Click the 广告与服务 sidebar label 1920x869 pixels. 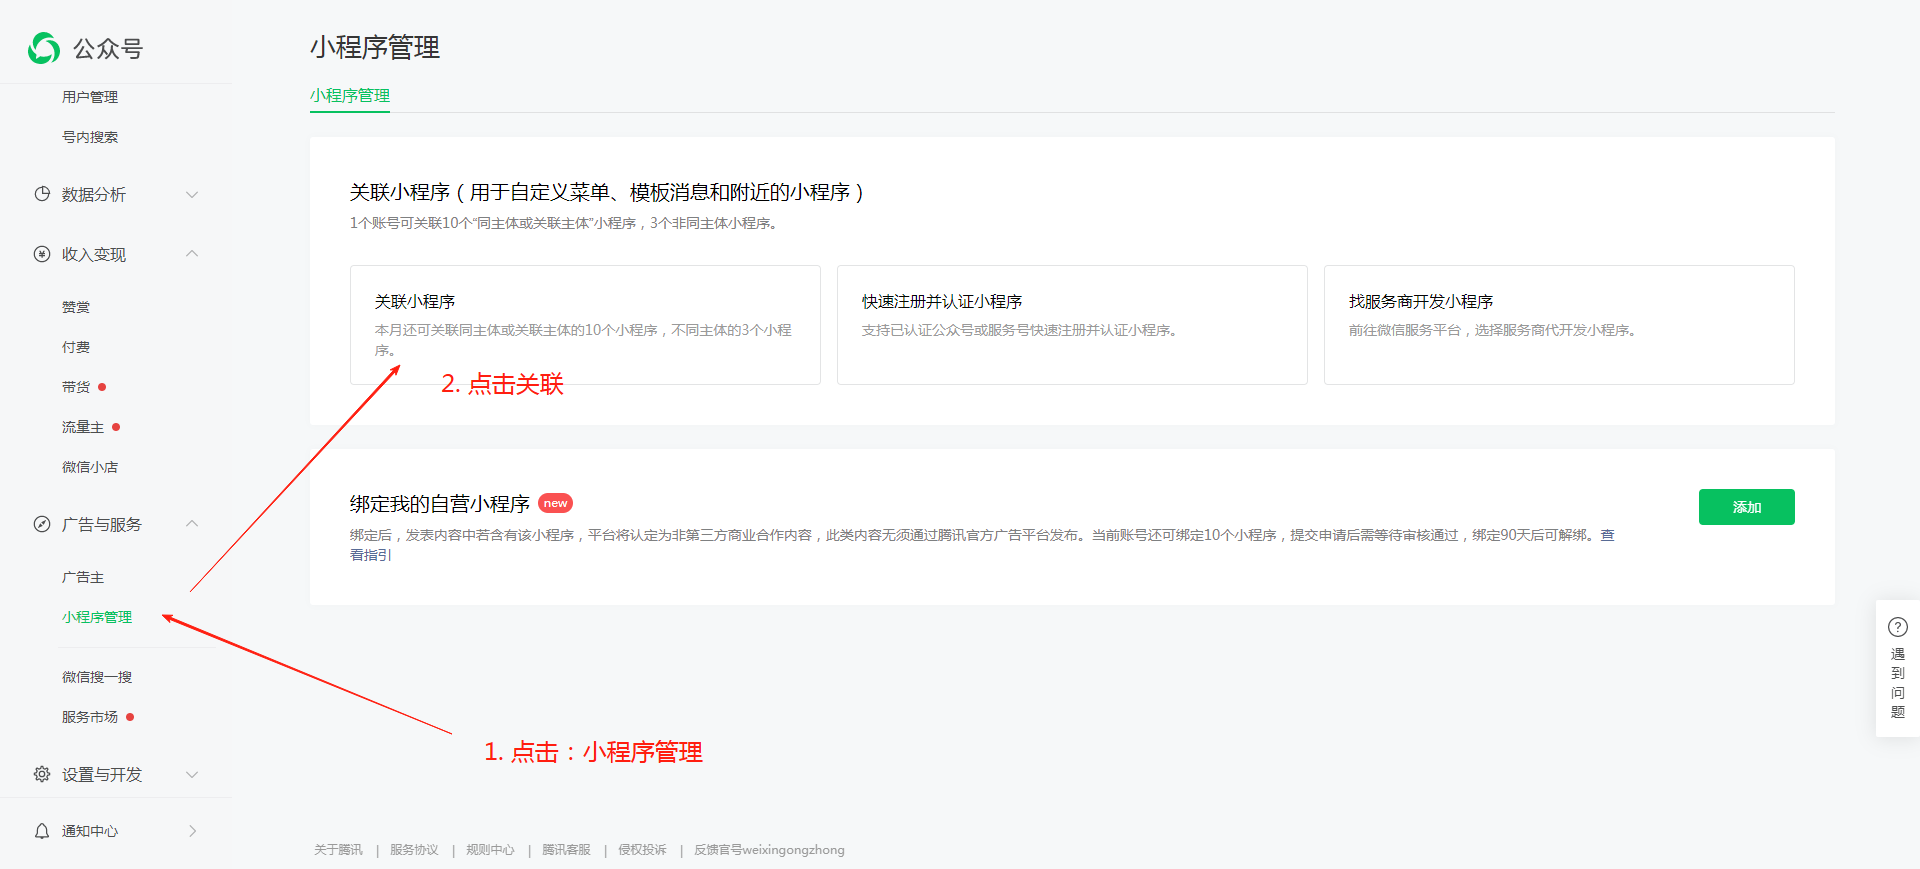(102, 524)
